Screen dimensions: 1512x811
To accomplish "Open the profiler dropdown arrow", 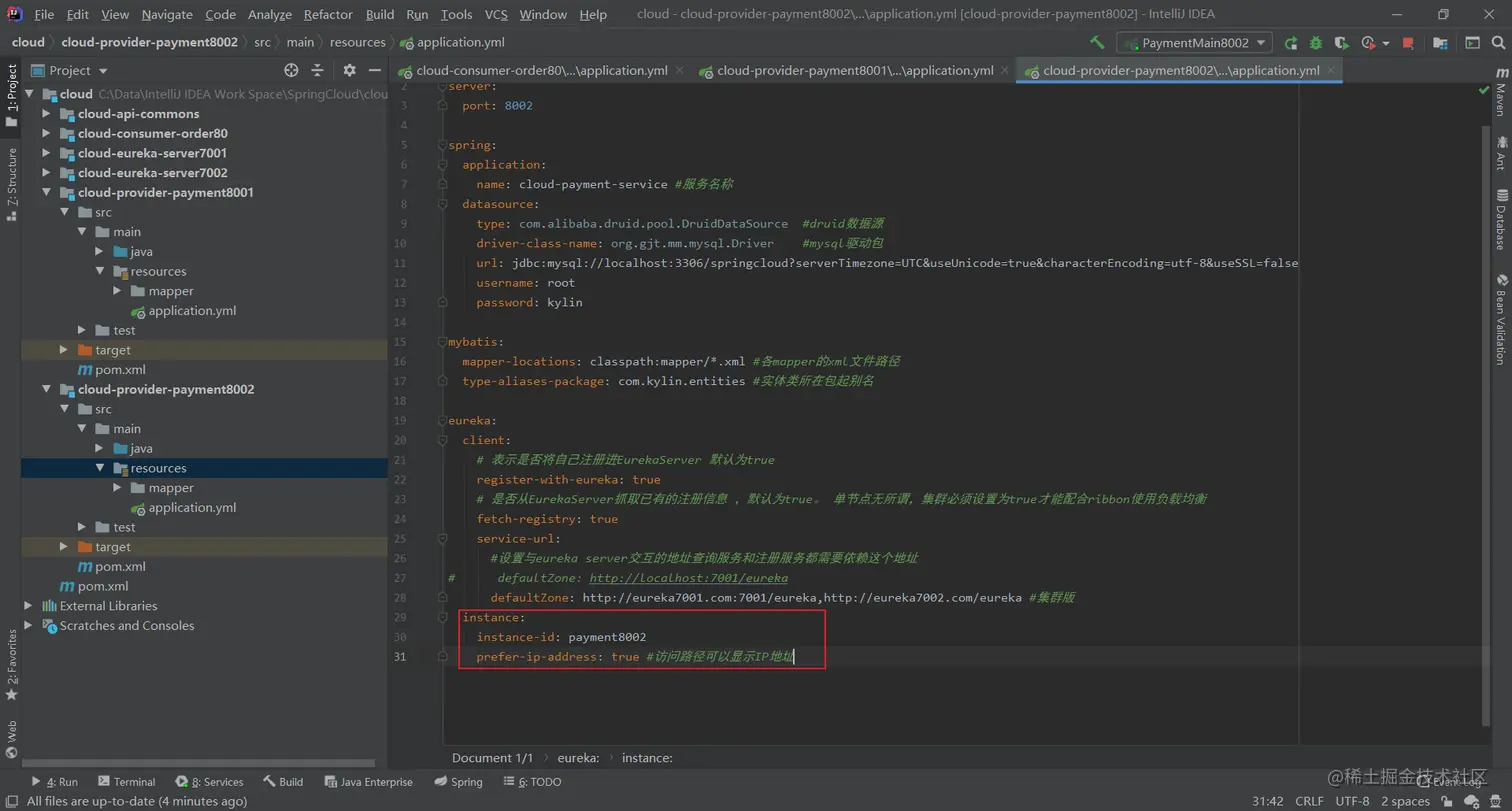I will [x=1386, y=43].
